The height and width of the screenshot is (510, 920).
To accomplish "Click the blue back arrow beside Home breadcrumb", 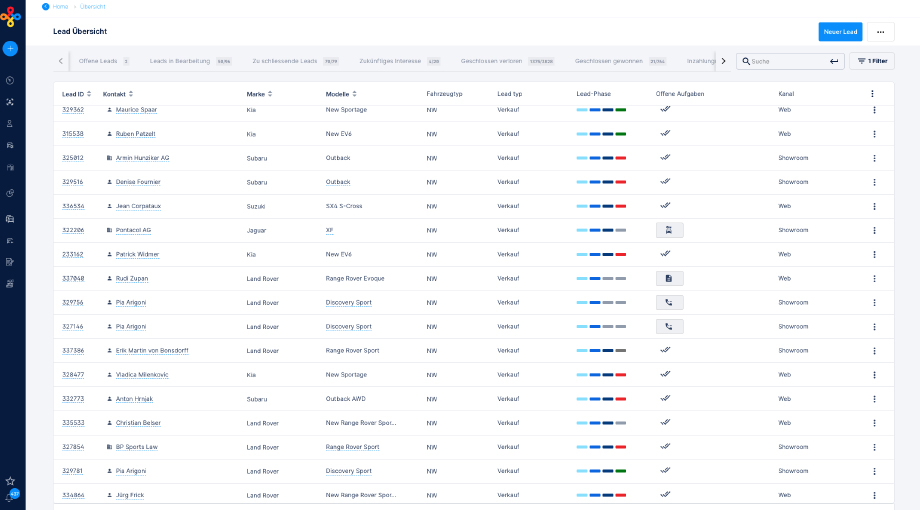I will (45, 6).
